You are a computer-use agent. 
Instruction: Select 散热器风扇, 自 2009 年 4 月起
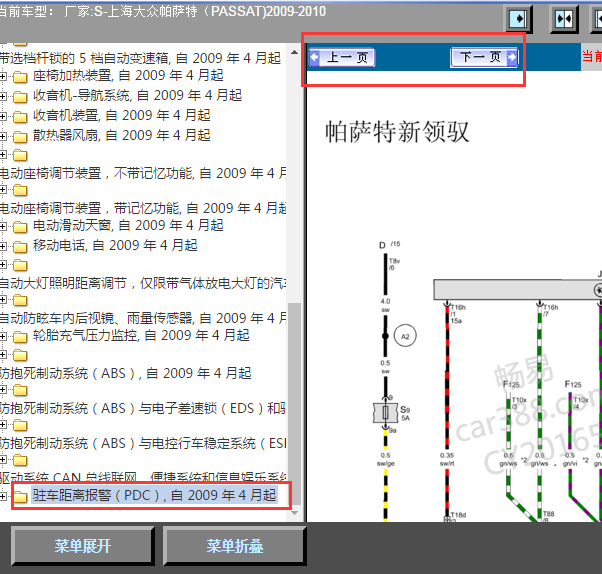pyautogui.click(x=121, y=135)
